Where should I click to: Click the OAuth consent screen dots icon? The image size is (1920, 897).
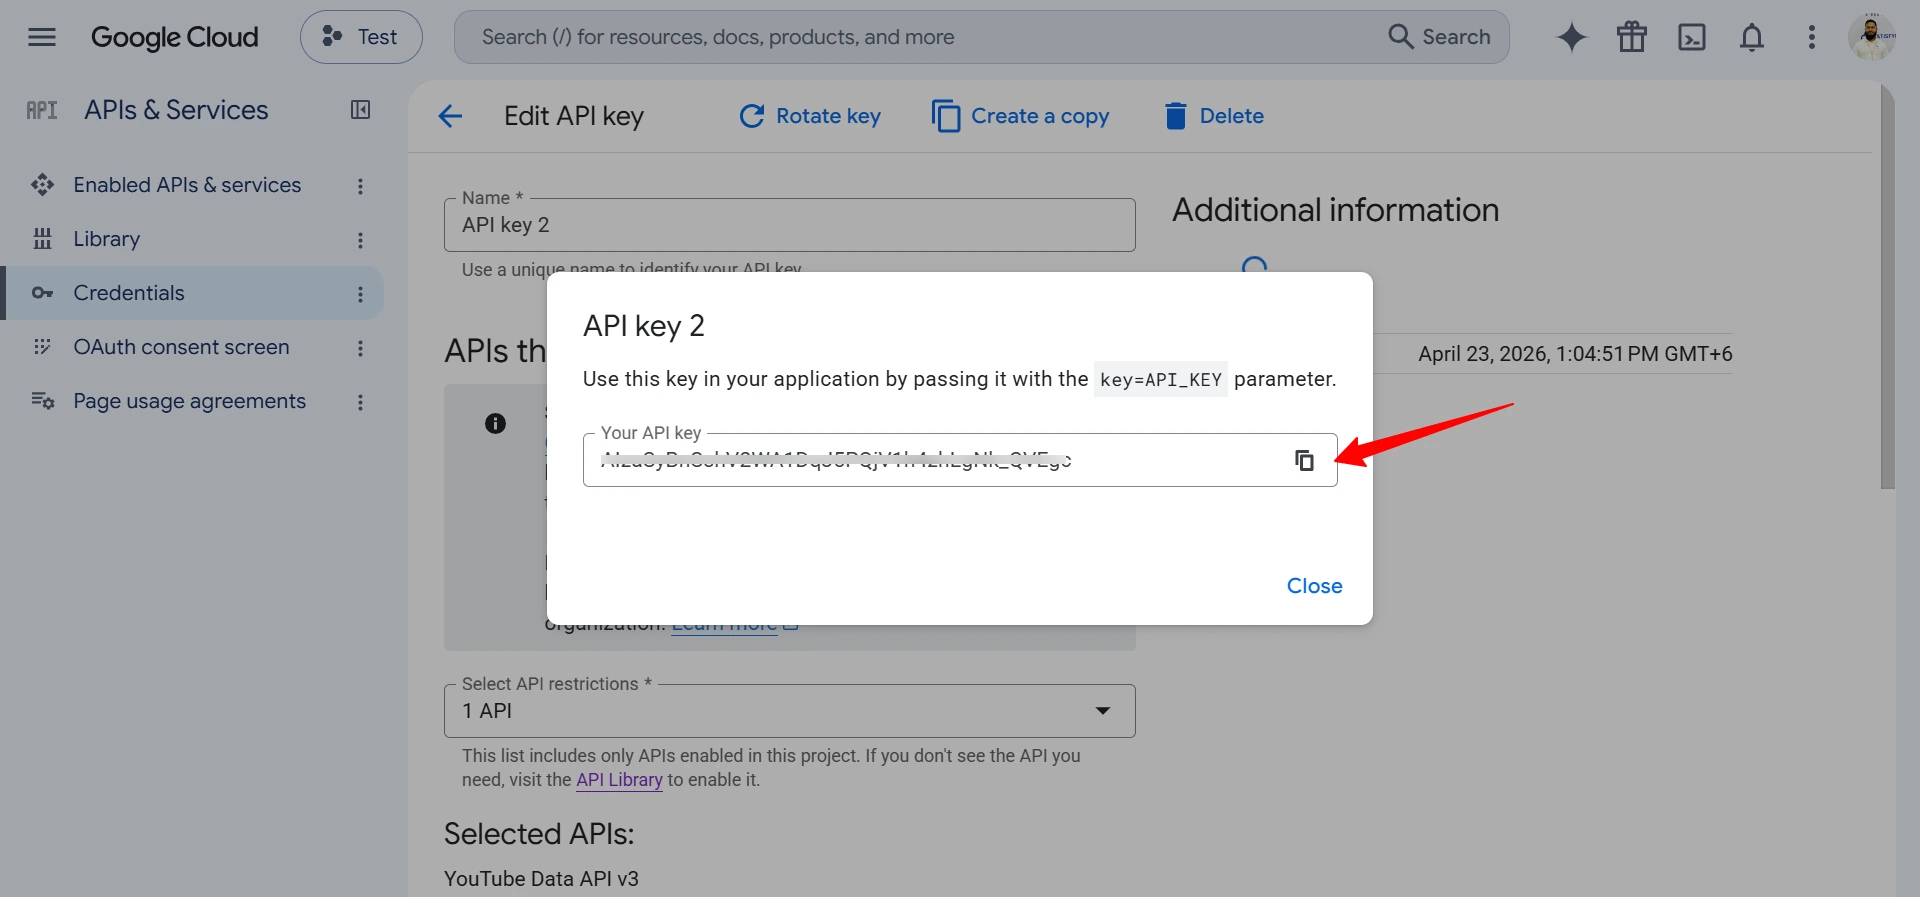[42, 347]
